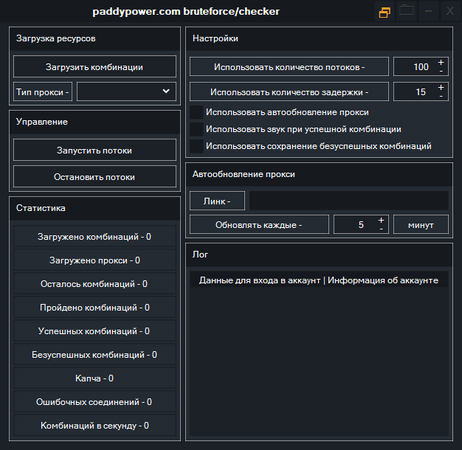Click the log column header row
The image size is (462, 450).
(x=319, y=280)
